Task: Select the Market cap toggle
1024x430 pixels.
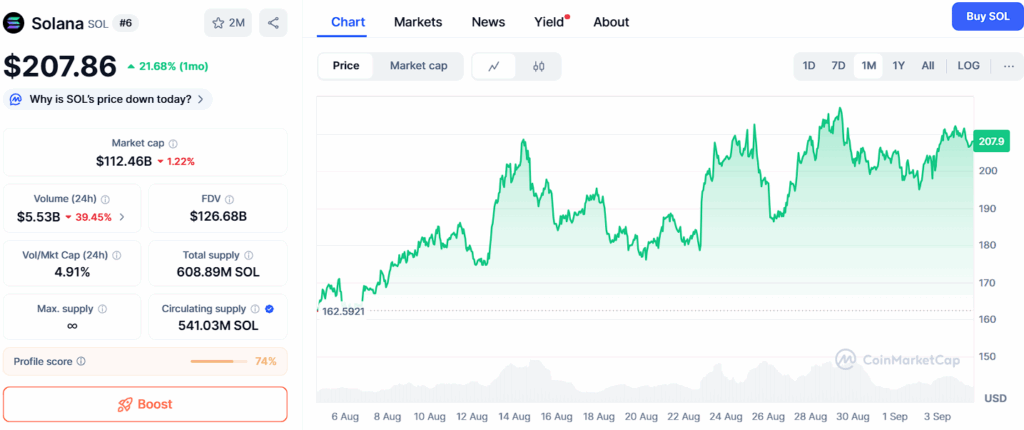Action: click(x=419, y=66)
